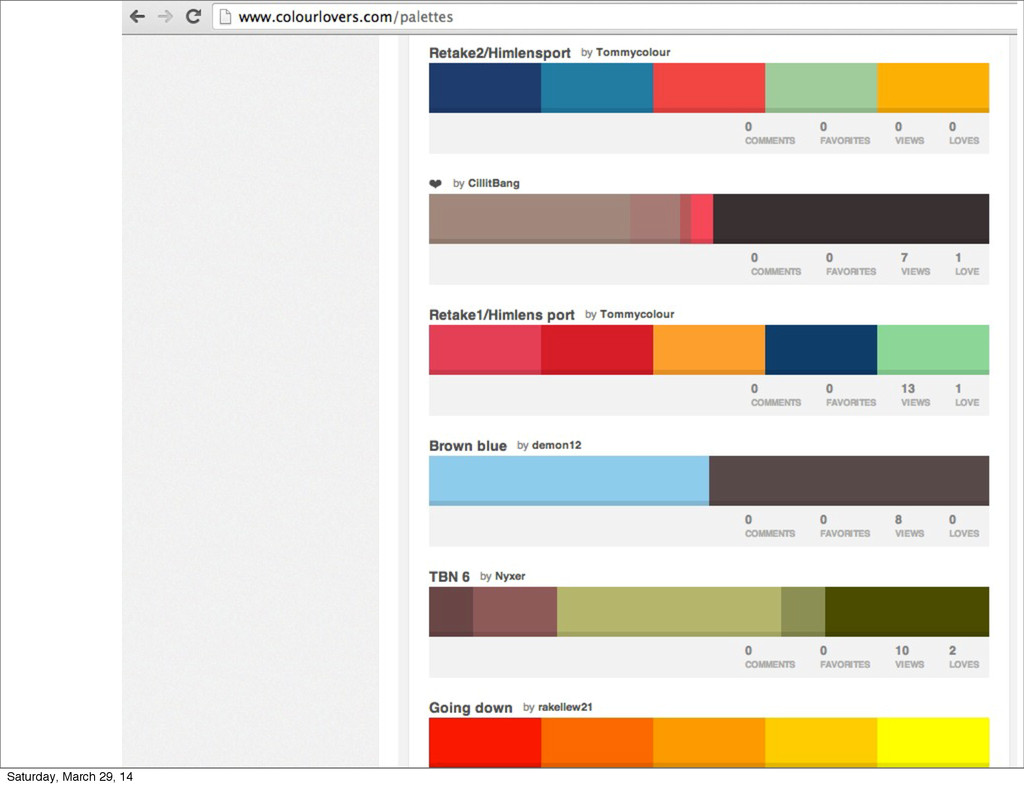Select navy blue swatch in Retake2/Himlensport
Screen dimensions: 1024x788
click(x=485, y=88)
